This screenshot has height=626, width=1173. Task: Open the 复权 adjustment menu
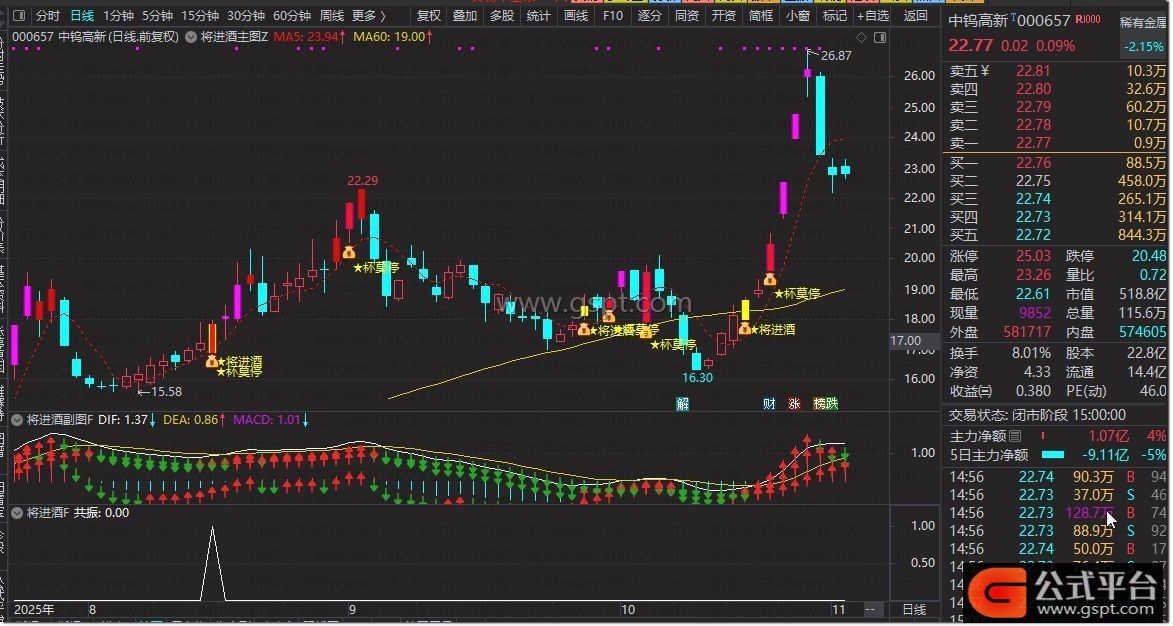coord(429,15)
